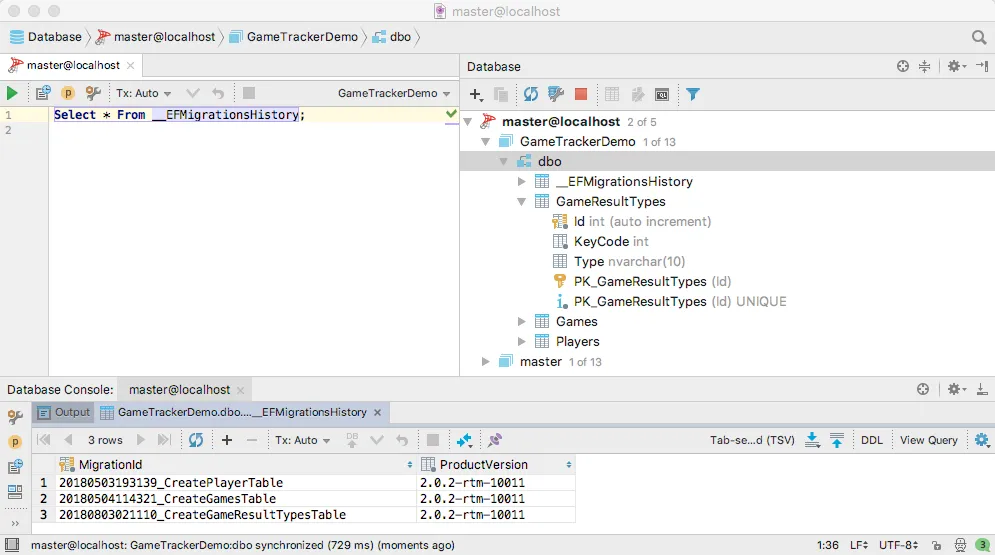Add a new data source with plus icon
The height and width of the screenshot is (555, 995).
click(x=475, y=95)
